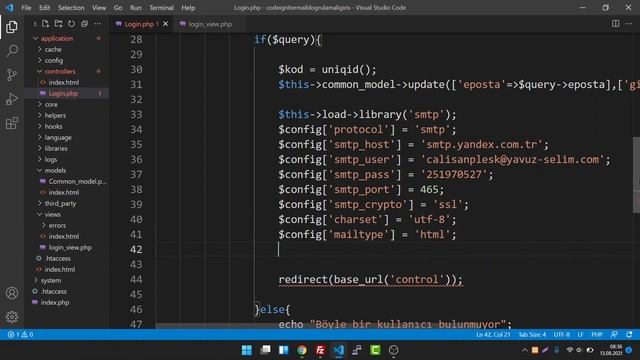Collapse the models folder
The height and width of the screenshot is (360, 640).
55,170
